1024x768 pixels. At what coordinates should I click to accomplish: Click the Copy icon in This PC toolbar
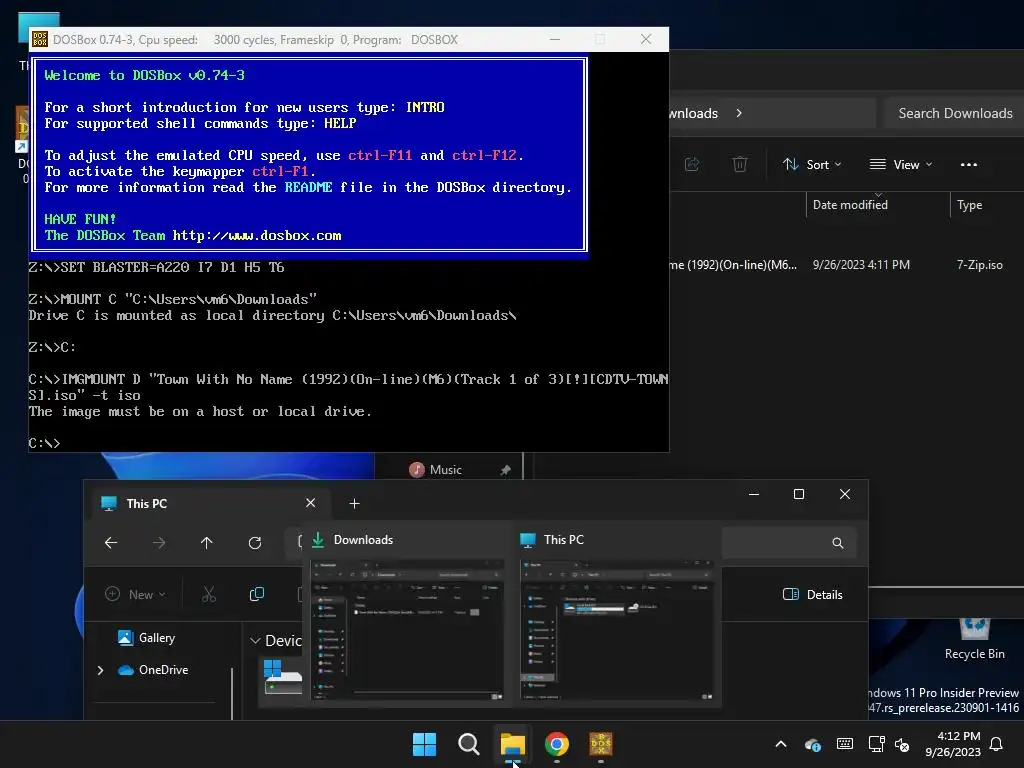coord(257,594)
